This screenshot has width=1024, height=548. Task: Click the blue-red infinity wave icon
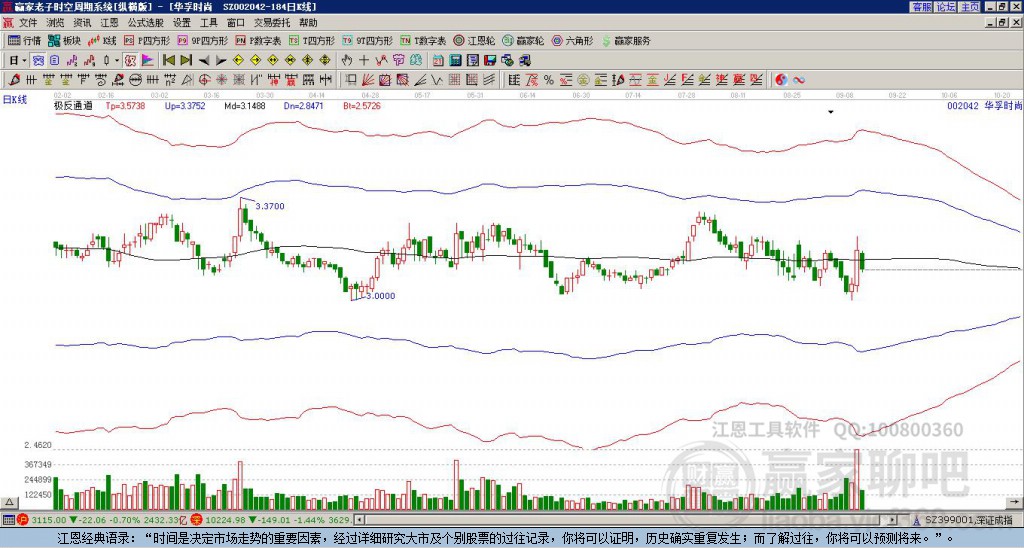[798, 80]
